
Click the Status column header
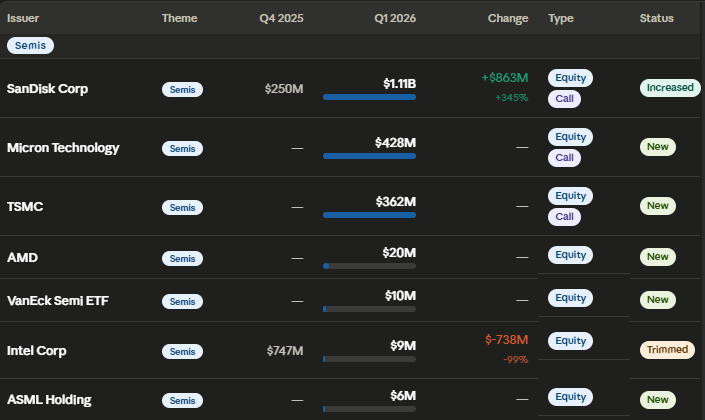656,18
